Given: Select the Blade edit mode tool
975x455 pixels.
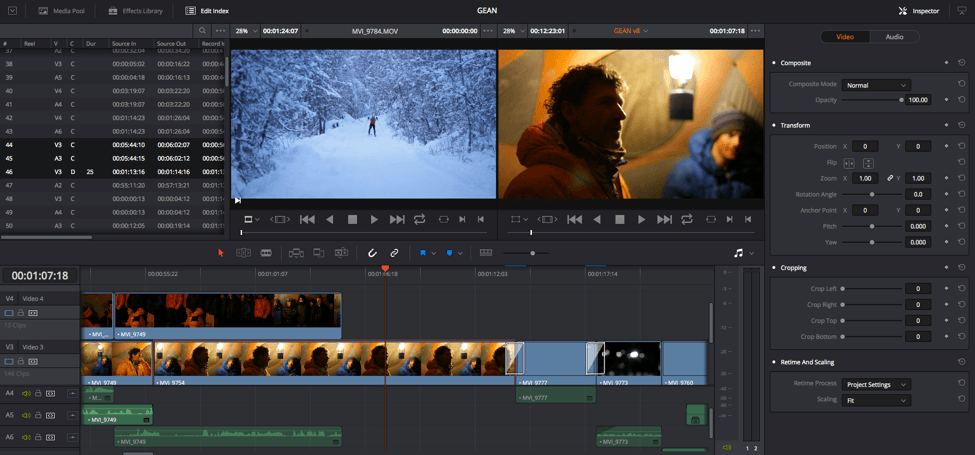Looking at the screenshot, I should (x=266, y=253).
